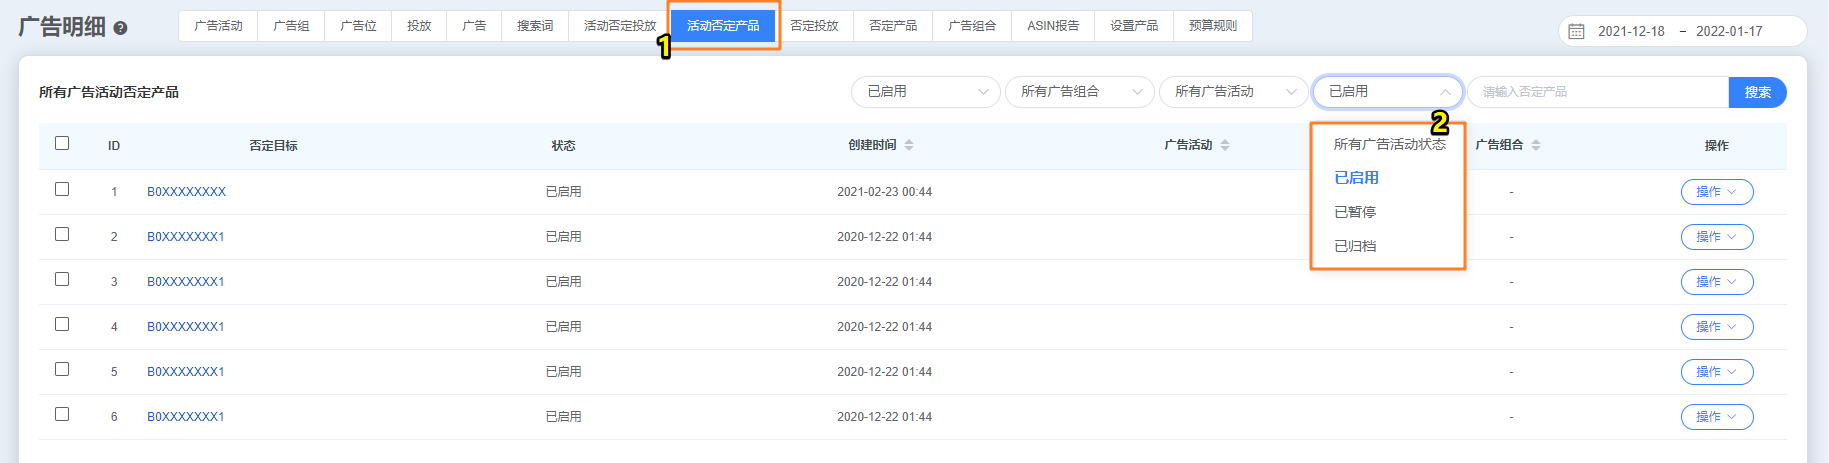Focus the 请输入否定产品 search field
1829x463 pixels.
pos(1597,92)
